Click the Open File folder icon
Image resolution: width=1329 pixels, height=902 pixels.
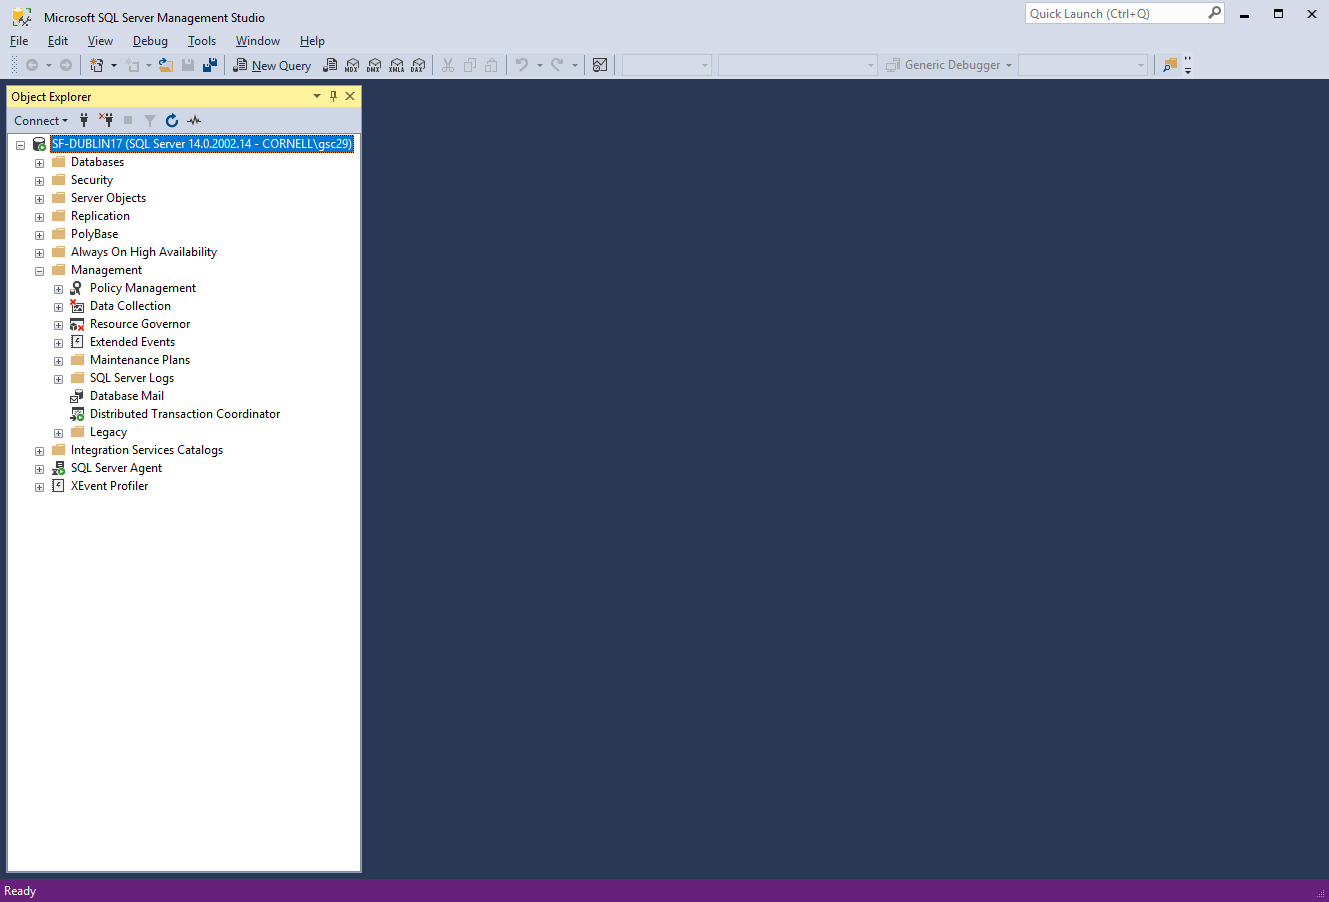[166, 65]
